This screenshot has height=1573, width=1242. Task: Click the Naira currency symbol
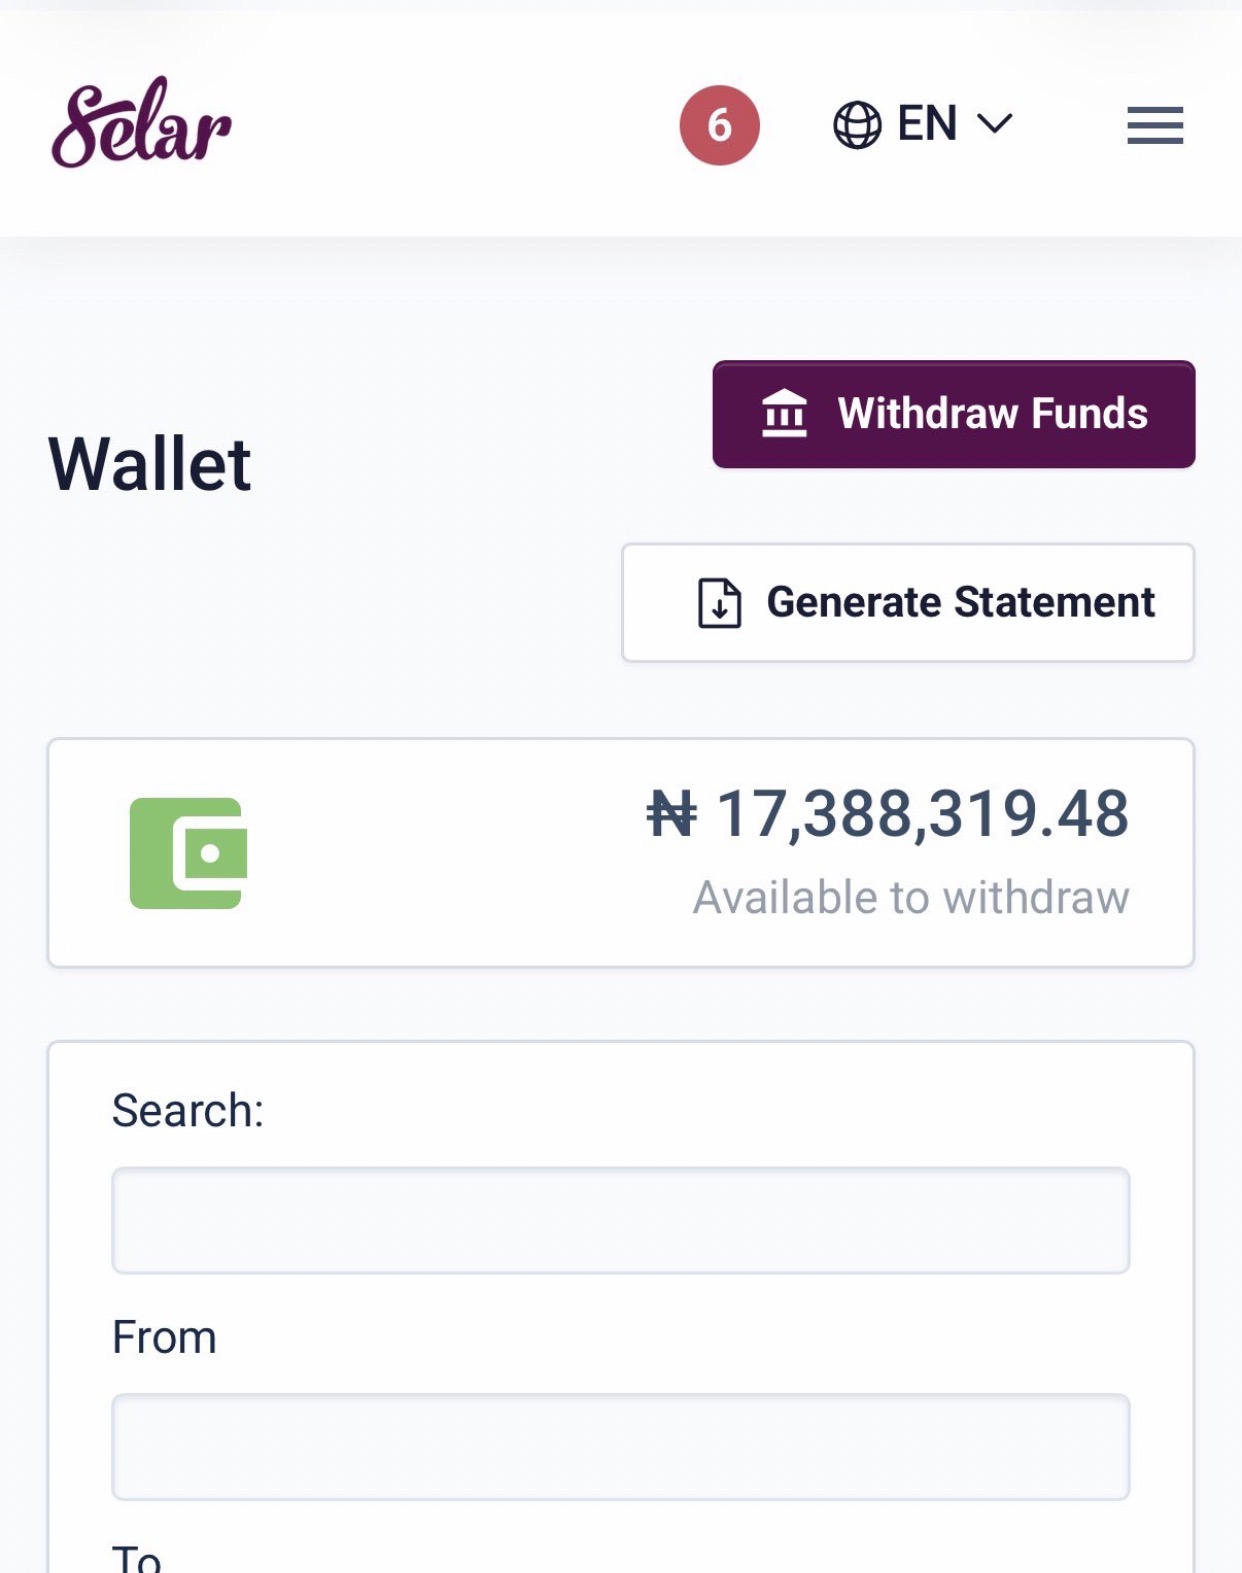[671, 813]
